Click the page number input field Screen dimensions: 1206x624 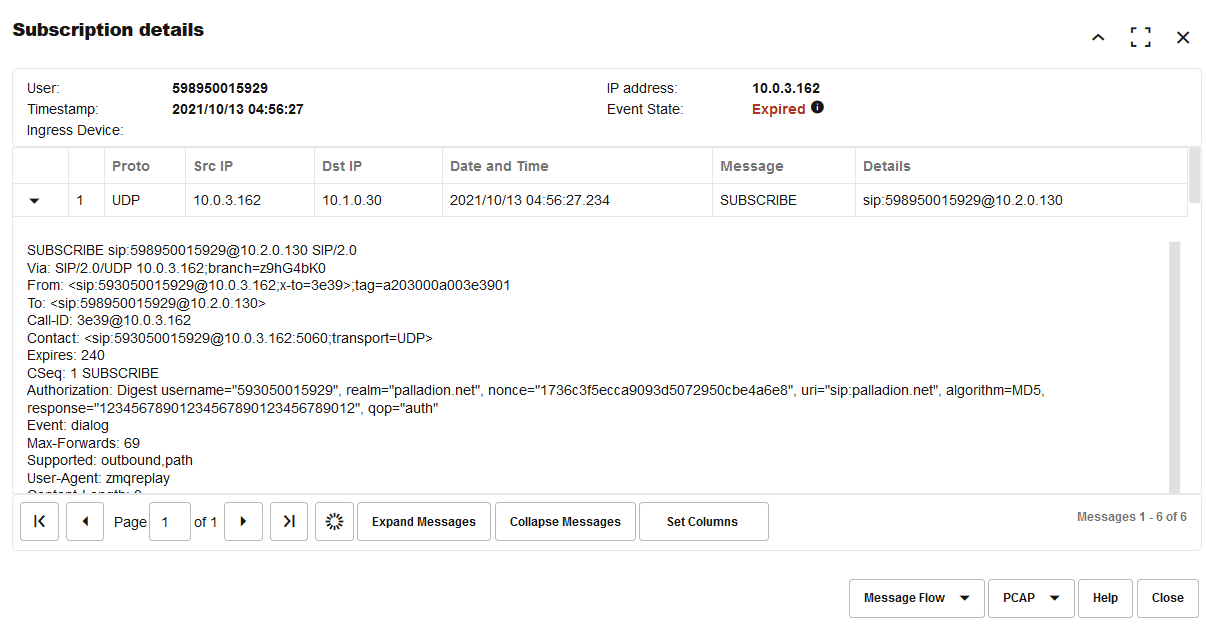[x=170, y=521]
